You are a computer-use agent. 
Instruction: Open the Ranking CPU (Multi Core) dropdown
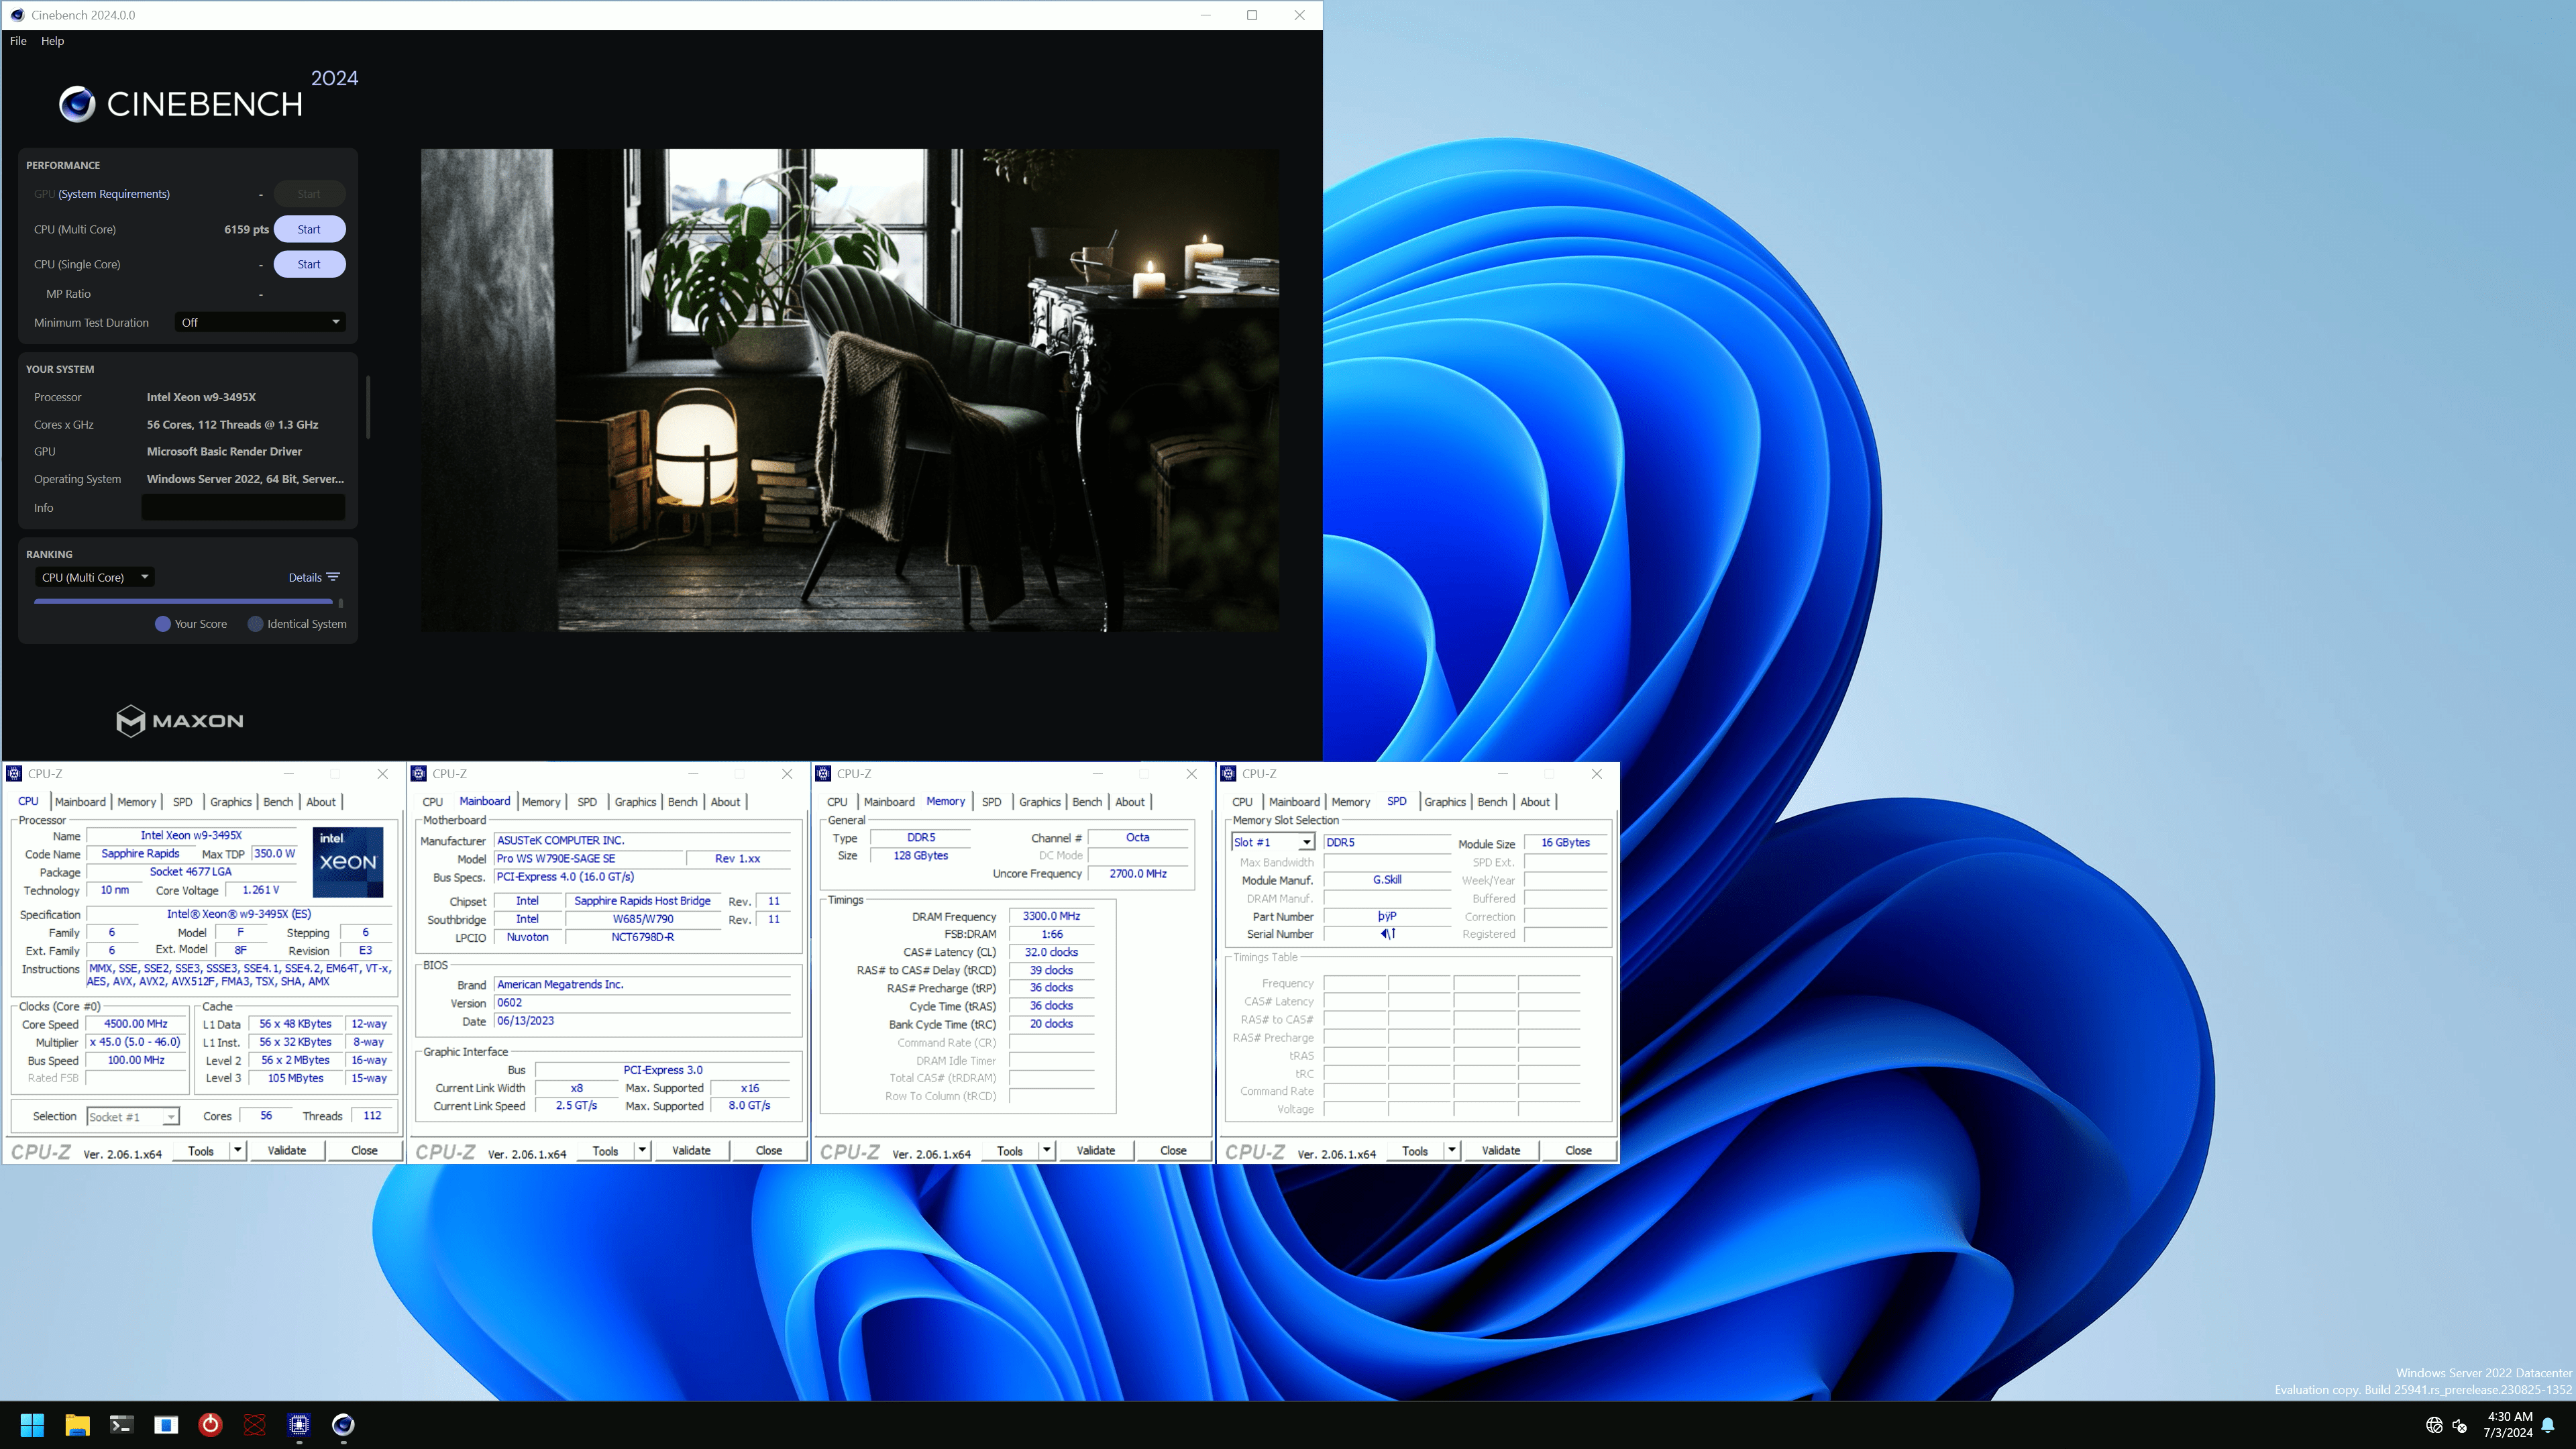point(95,577)
